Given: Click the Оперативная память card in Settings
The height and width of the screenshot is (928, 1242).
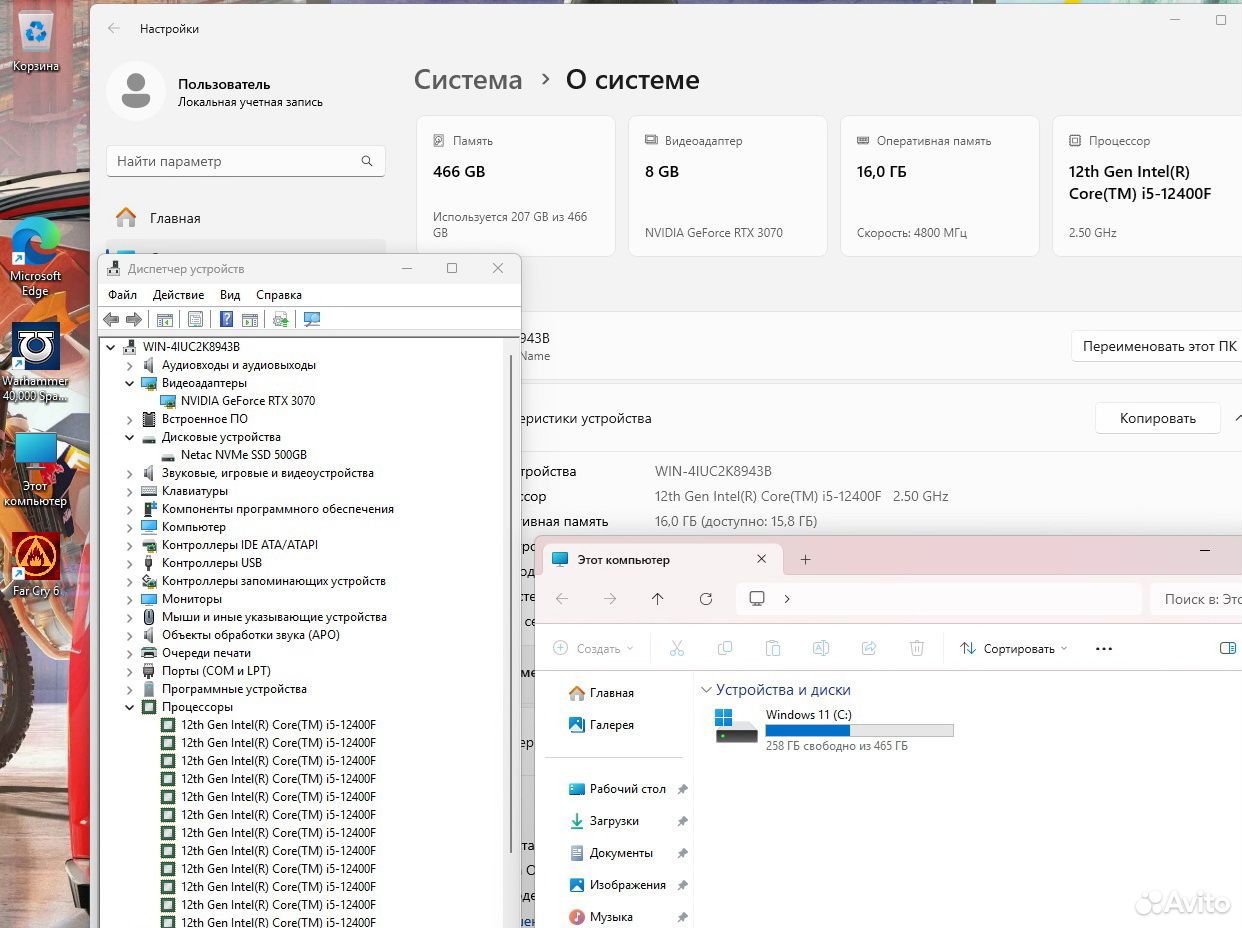Looking at the screenshot, I should point(940,185).
